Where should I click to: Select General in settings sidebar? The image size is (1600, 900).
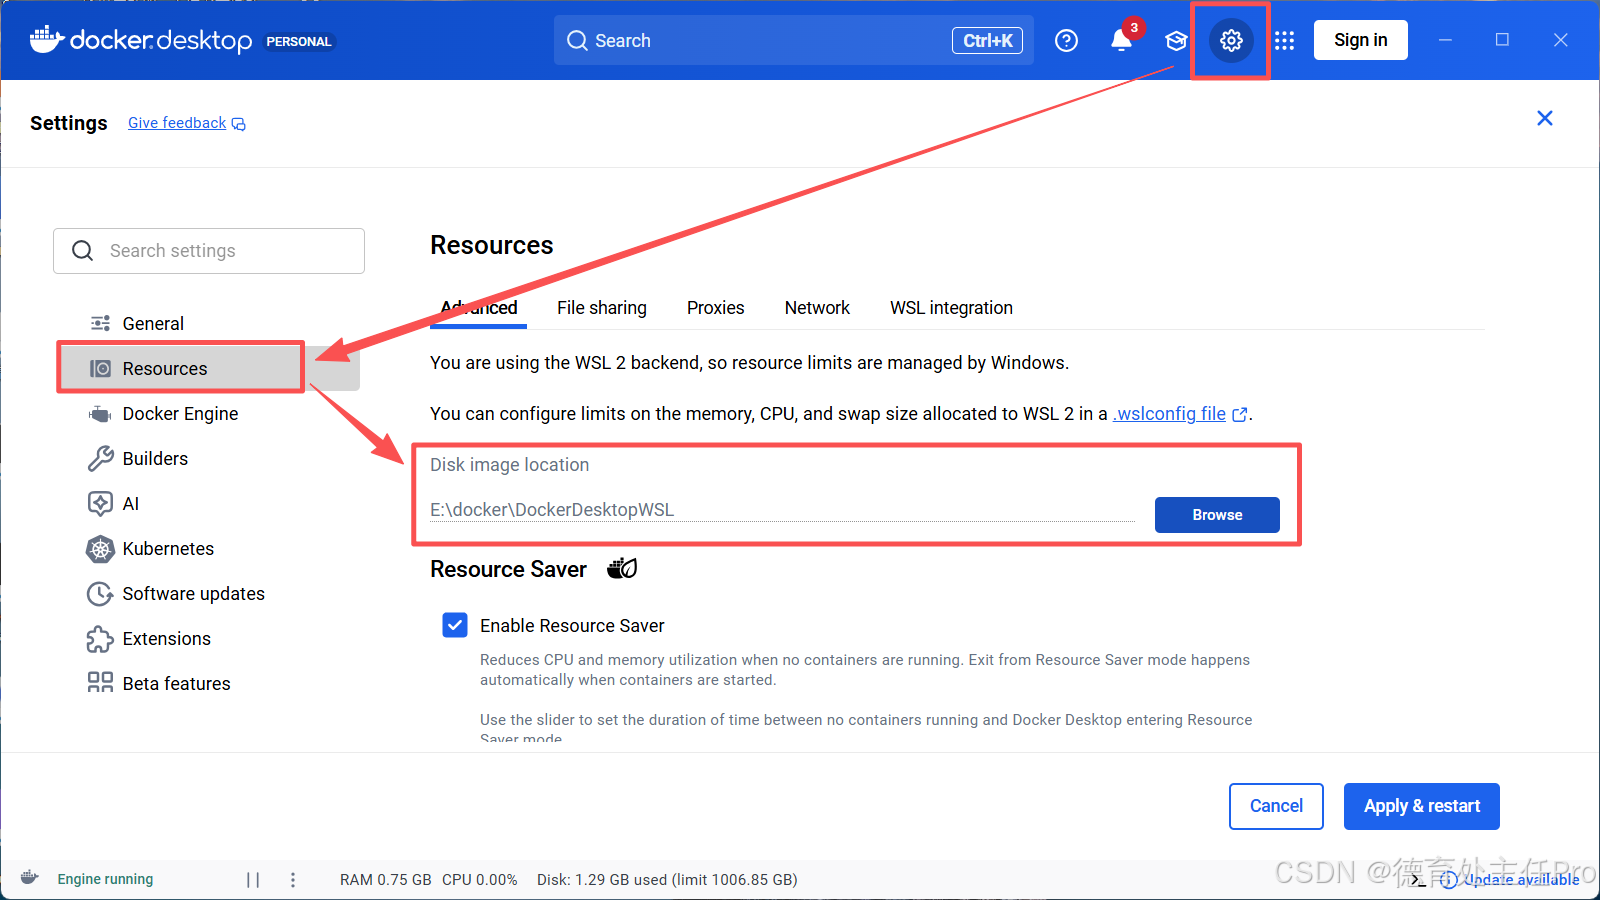209,323
